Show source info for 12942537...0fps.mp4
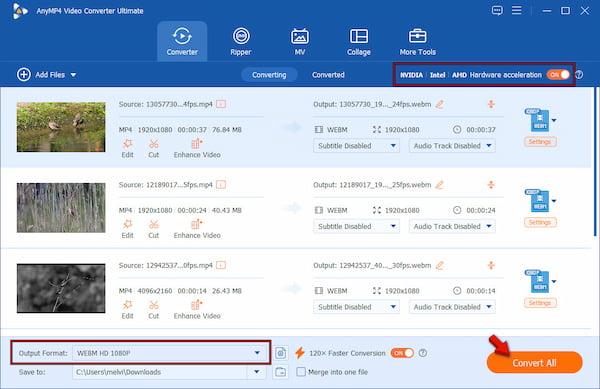Image resolution: width=600 pixels, height=389 pixels. 221,265
